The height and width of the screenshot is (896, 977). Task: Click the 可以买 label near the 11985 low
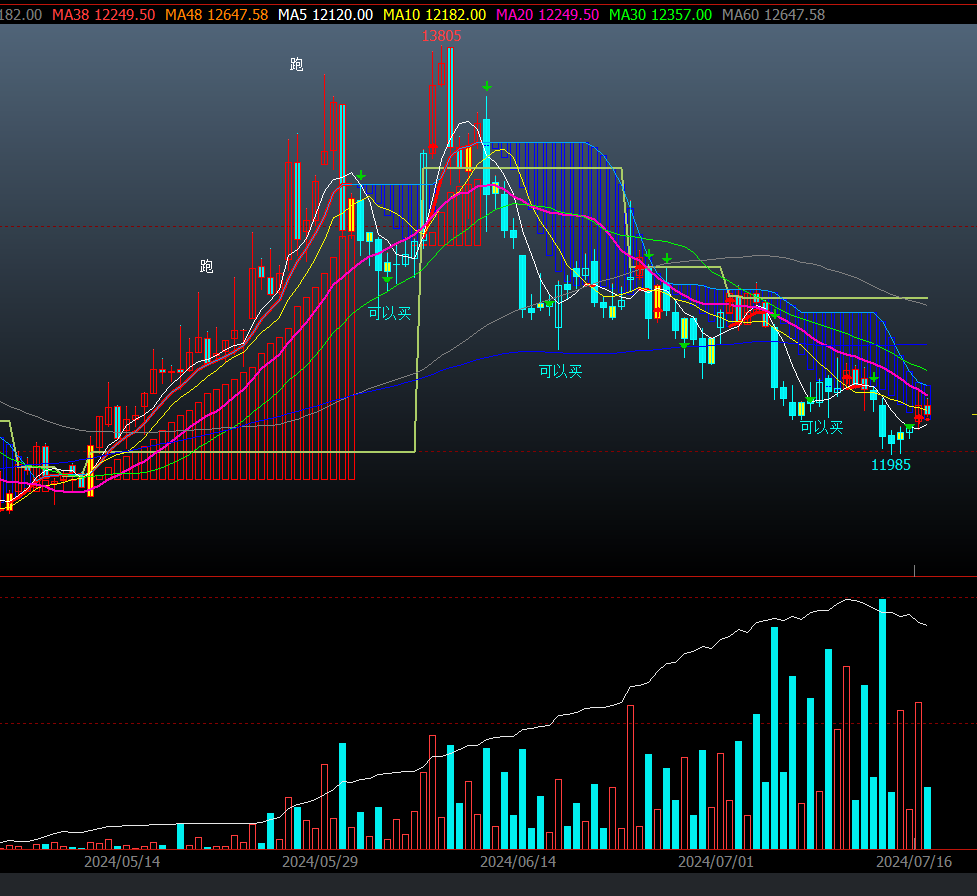(x=821, y=427)
